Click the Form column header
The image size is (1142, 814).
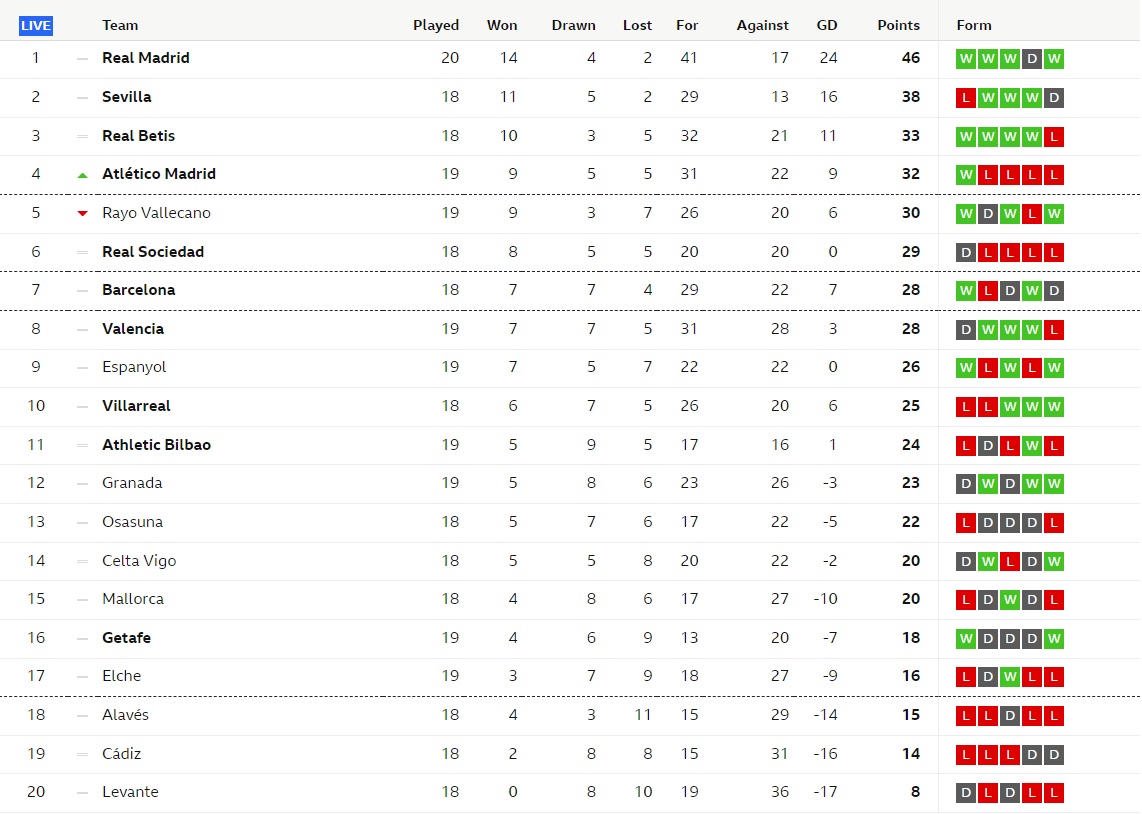point(974,25)
